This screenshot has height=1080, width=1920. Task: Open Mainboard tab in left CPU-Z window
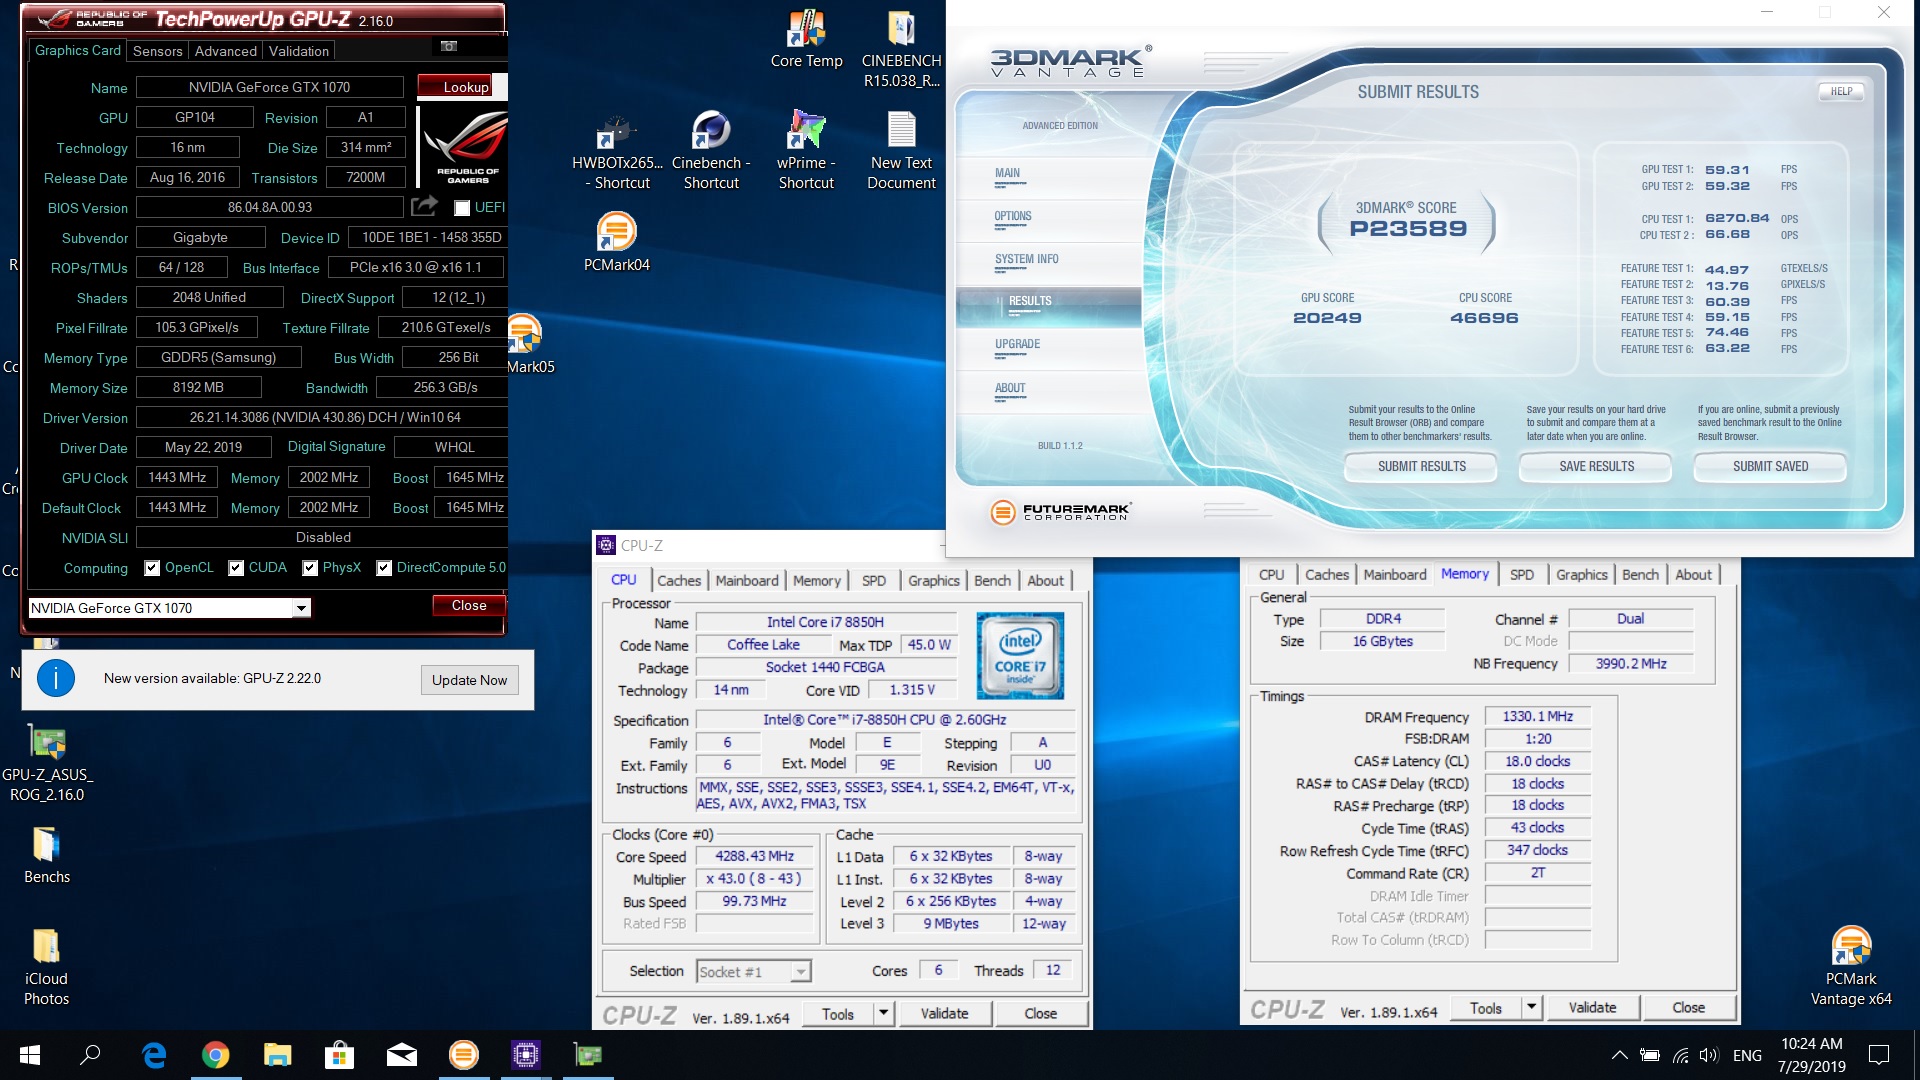point(747,580)
